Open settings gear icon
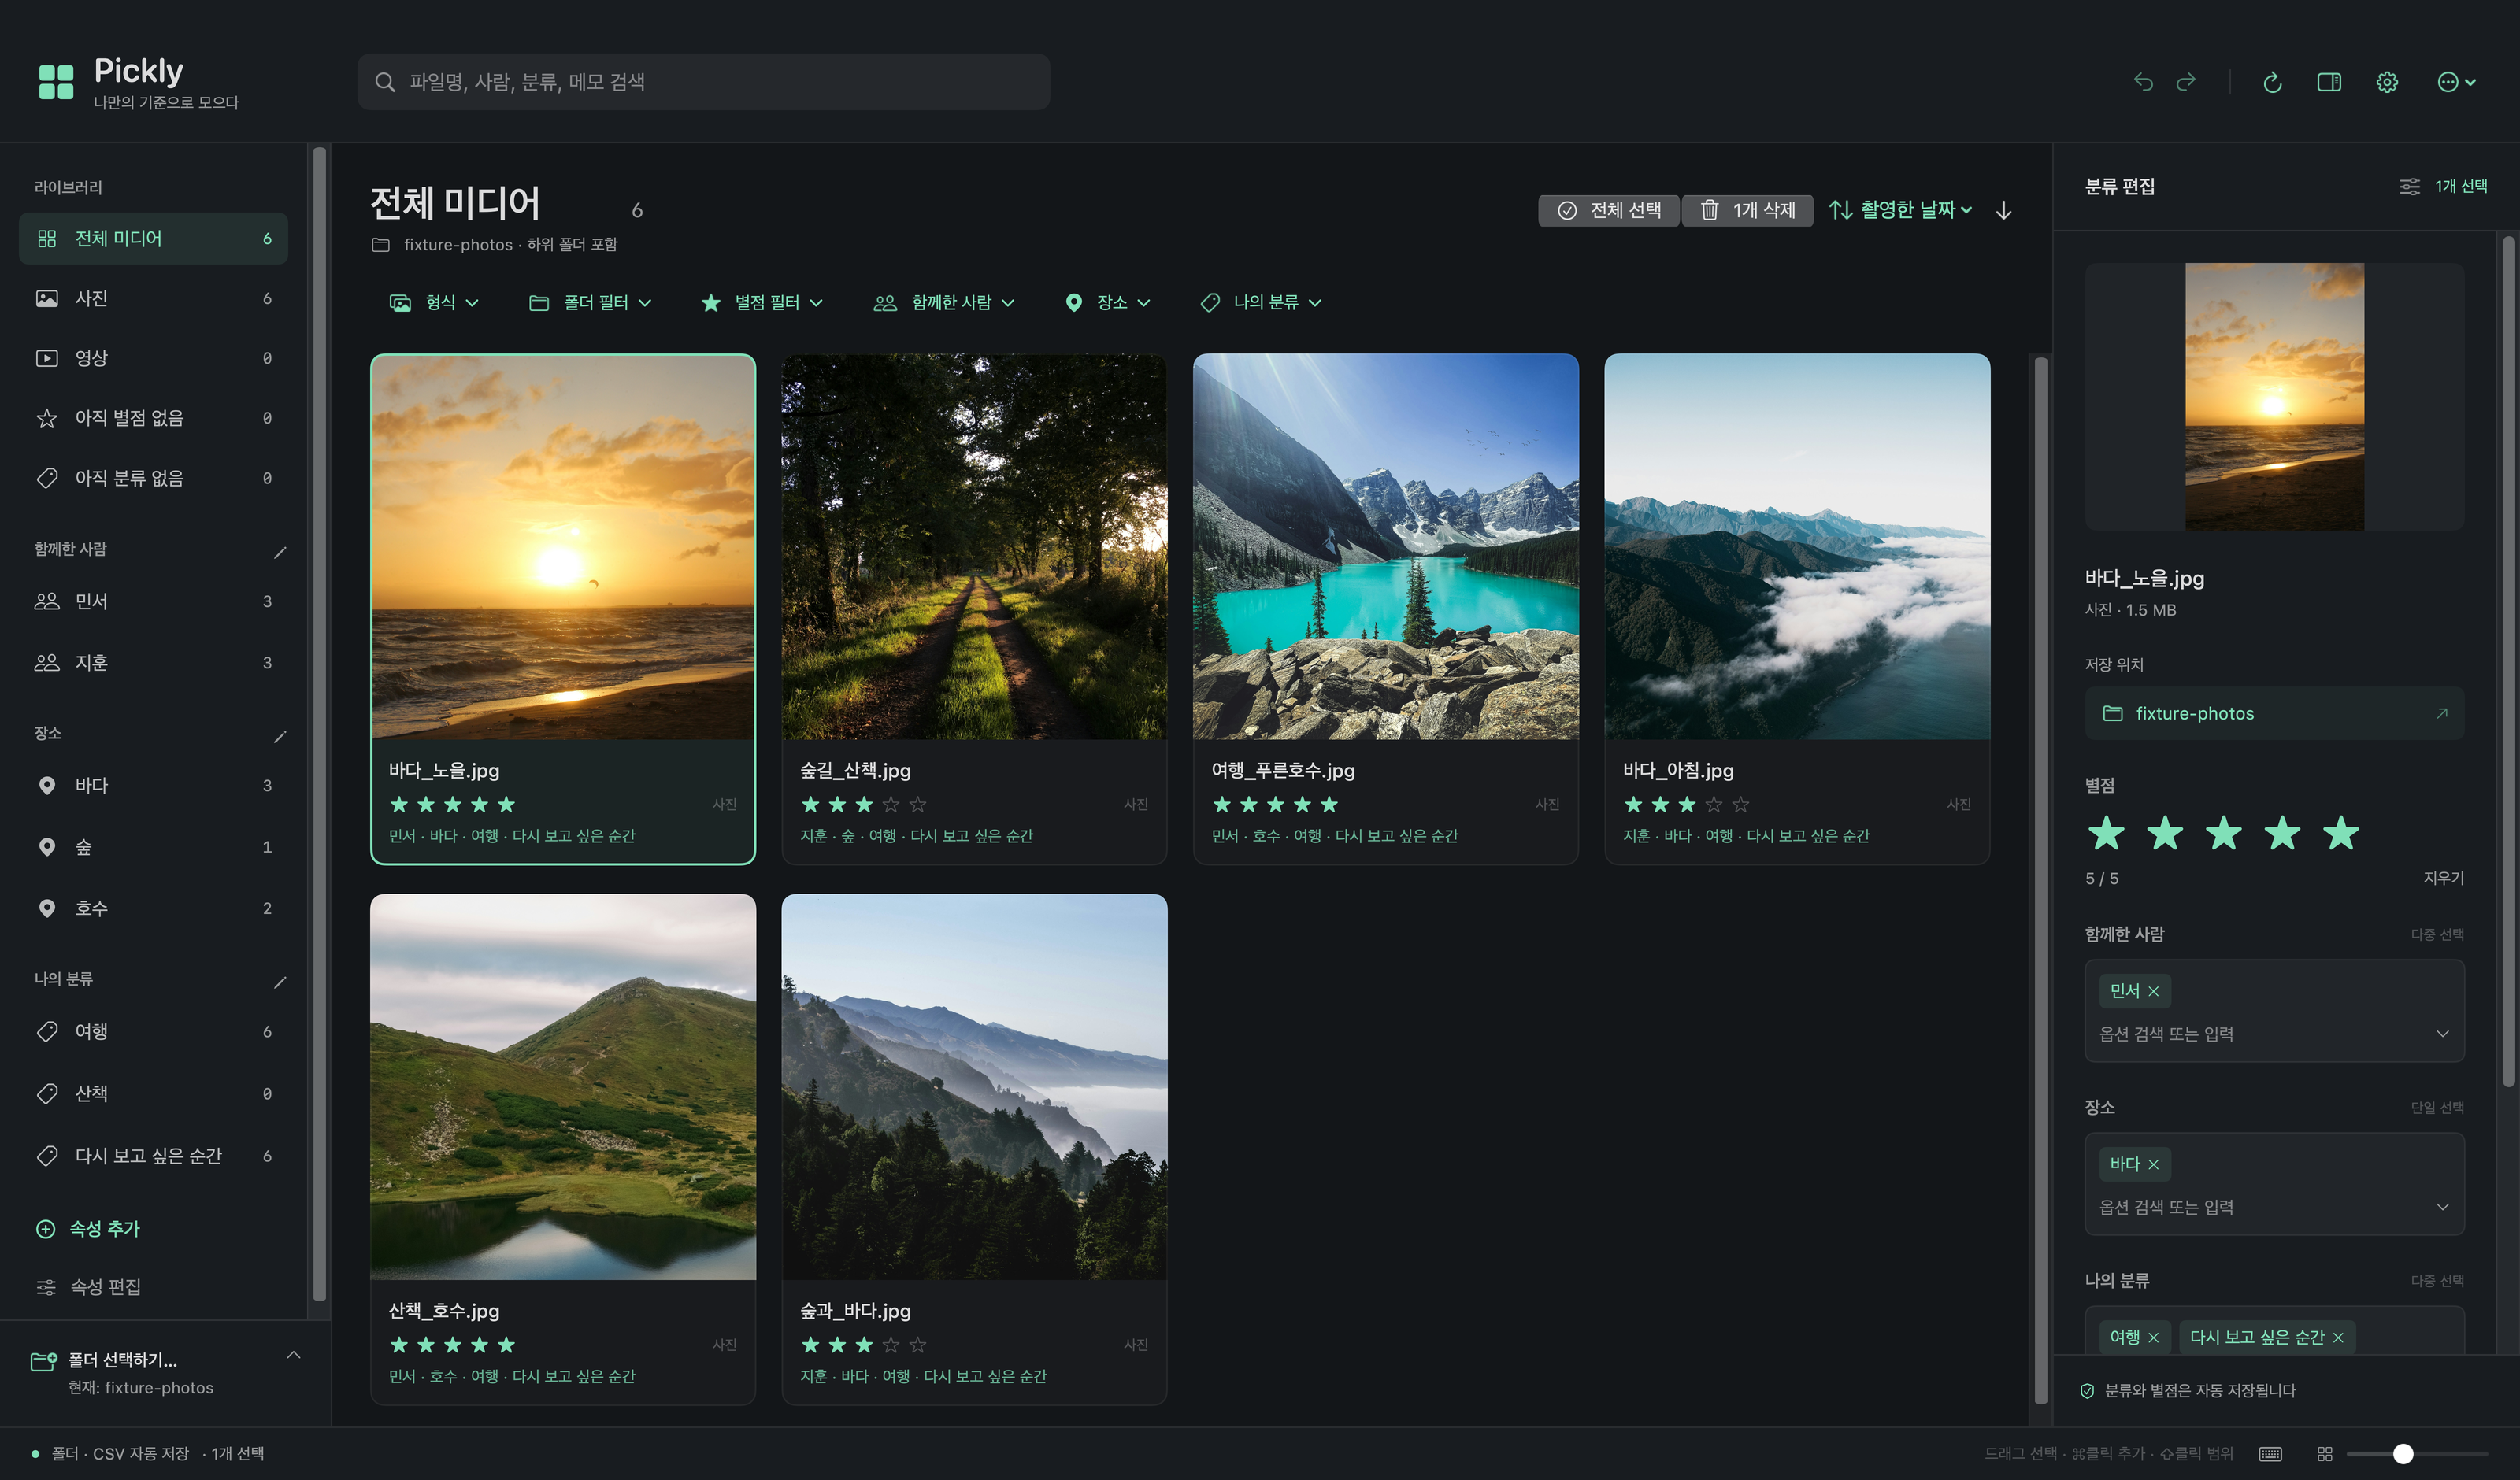Viewport: 2520px width, 1480px height. pyautogui.click(x=2387, y=82)
